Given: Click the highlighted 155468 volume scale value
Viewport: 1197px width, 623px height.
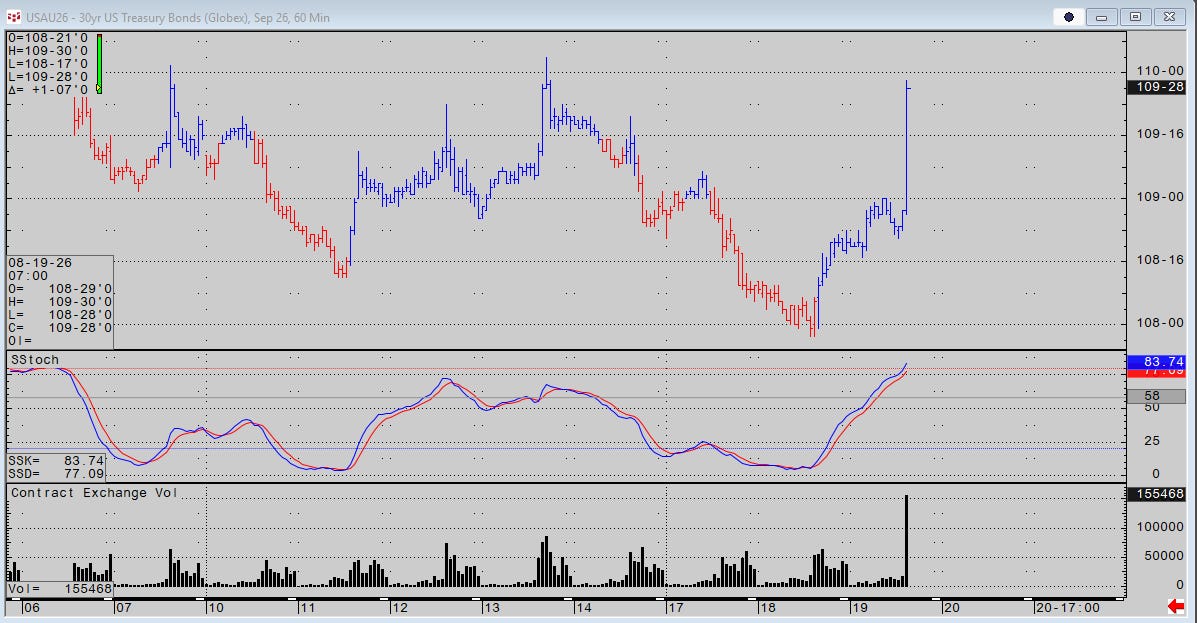Looking at the screenshot, I should pos(1157,494).
